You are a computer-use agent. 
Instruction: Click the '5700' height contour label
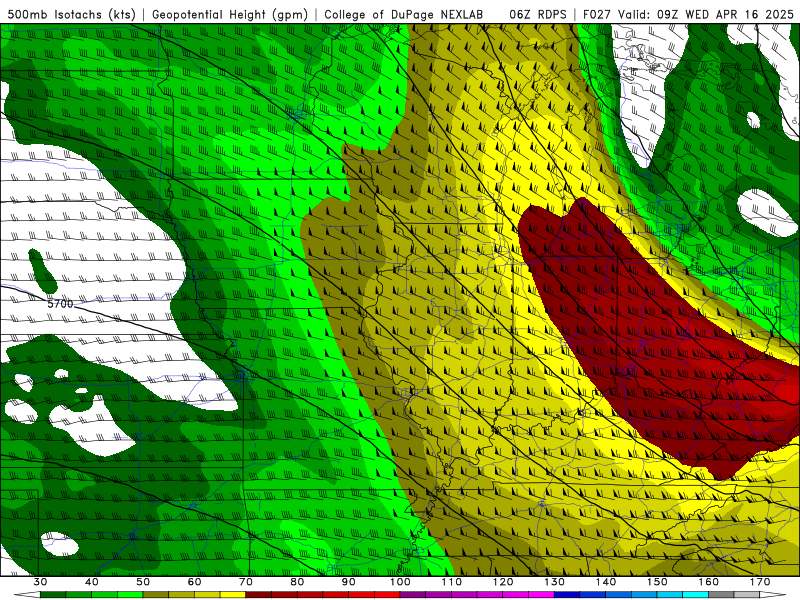(60, 304)
